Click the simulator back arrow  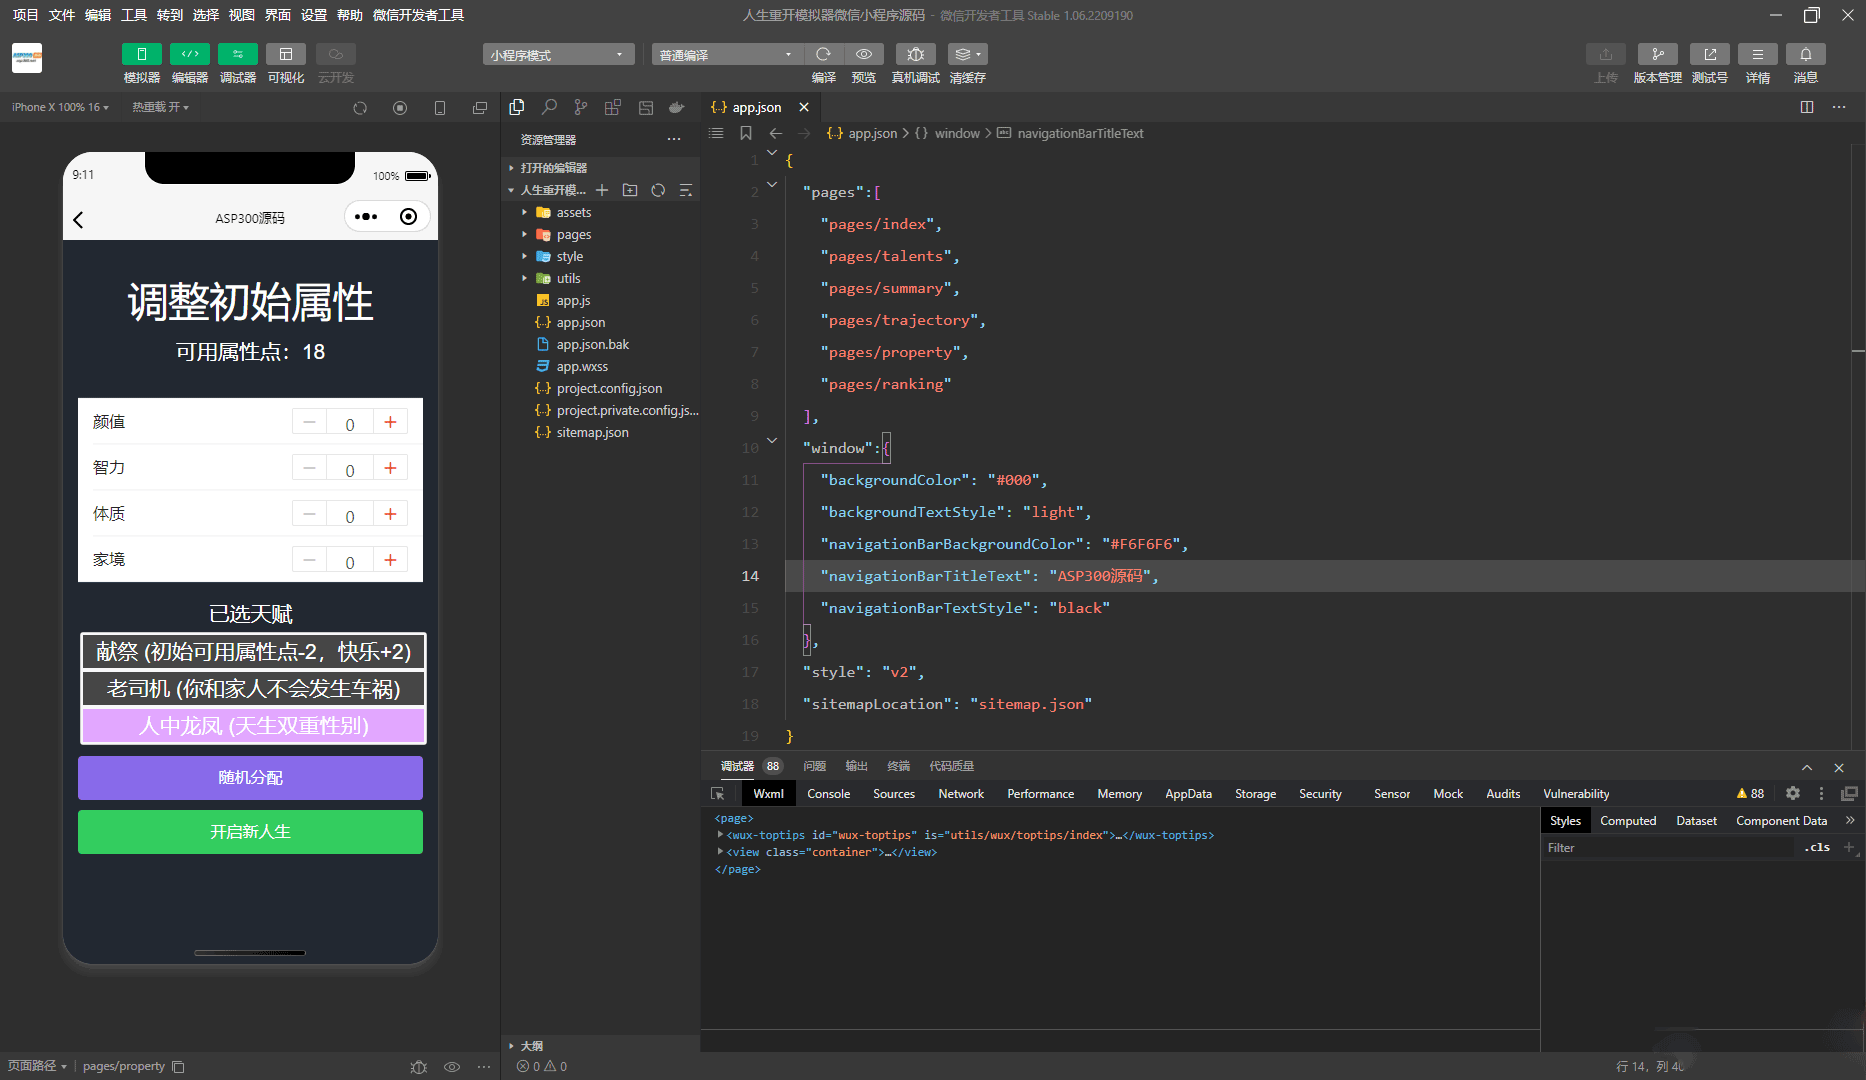pos(78,219)
